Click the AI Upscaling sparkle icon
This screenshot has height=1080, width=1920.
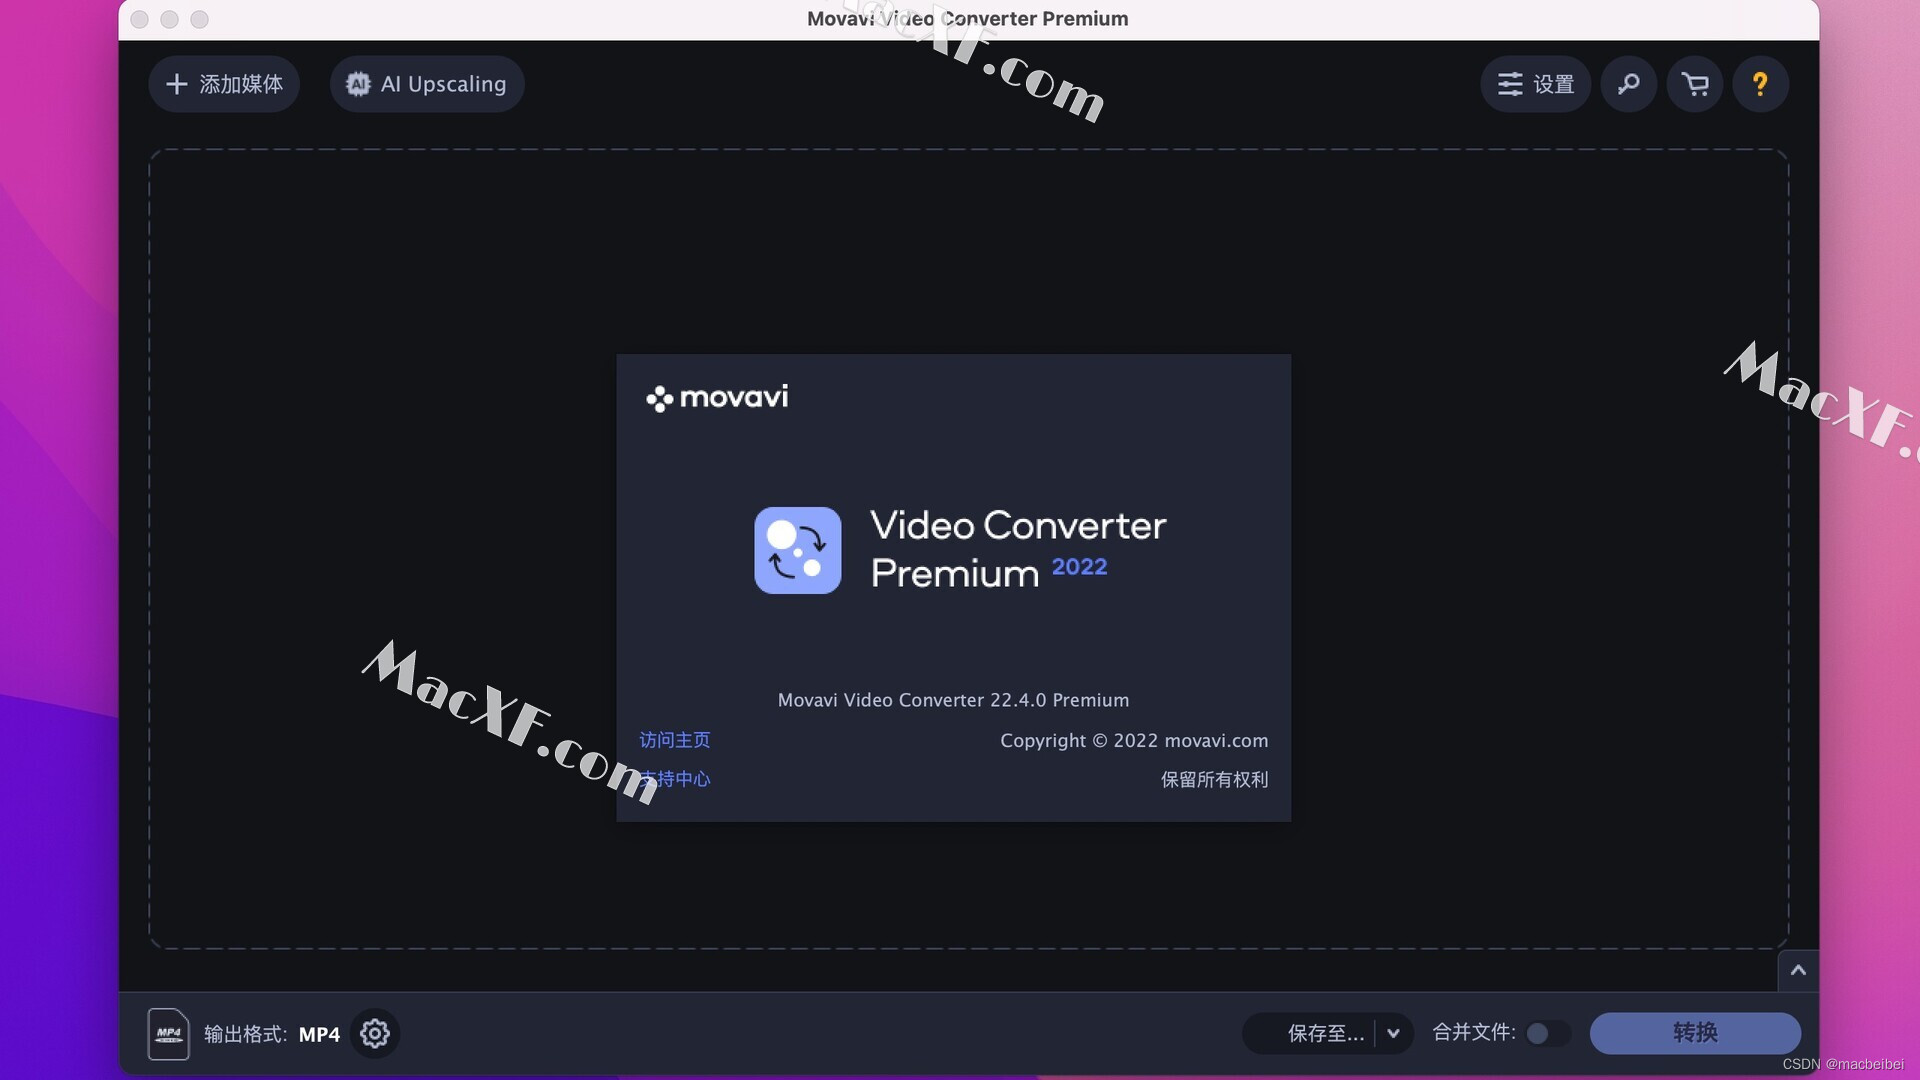359,84
